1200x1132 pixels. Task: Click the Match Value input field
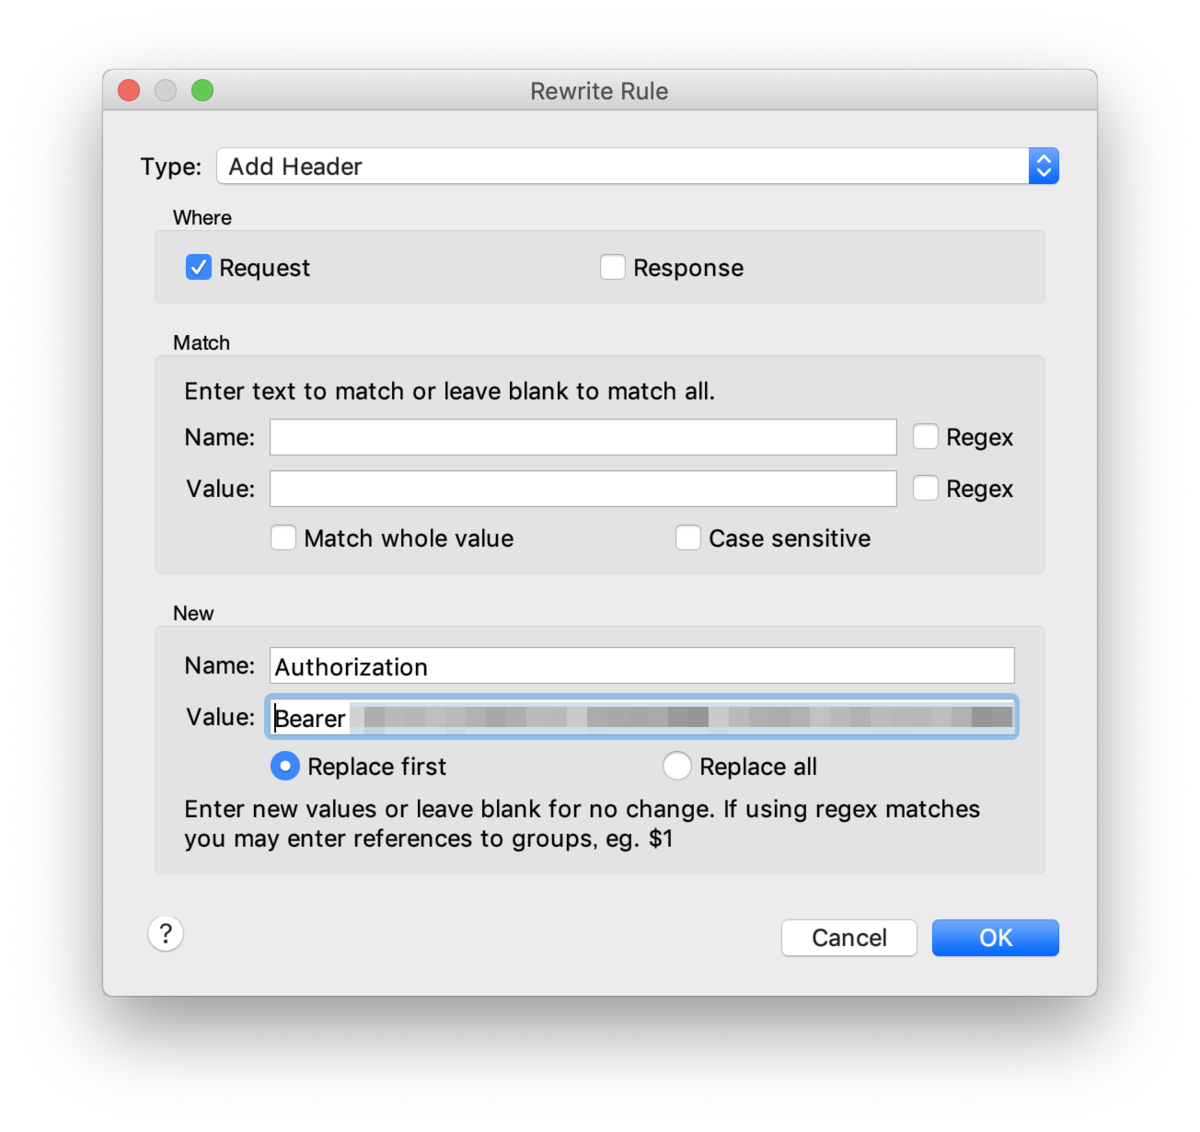(583, 488)
